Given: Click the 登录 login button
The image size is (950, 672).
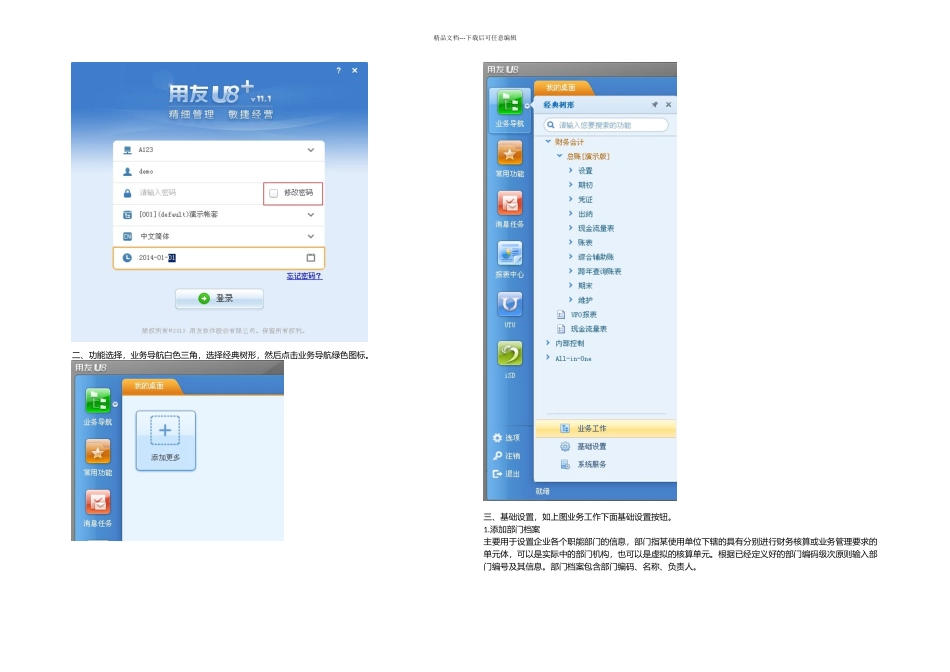Looking at the screenshot, I should [x=219, y=299].
